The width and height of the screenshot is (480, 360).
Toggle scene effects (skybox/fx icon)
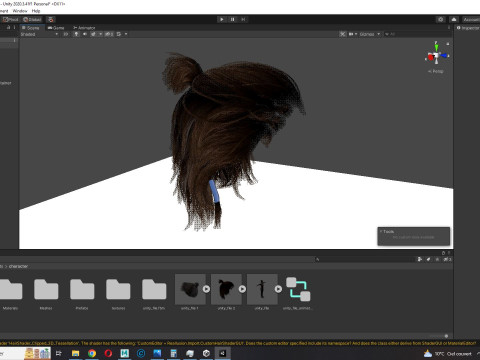[93, 34]
